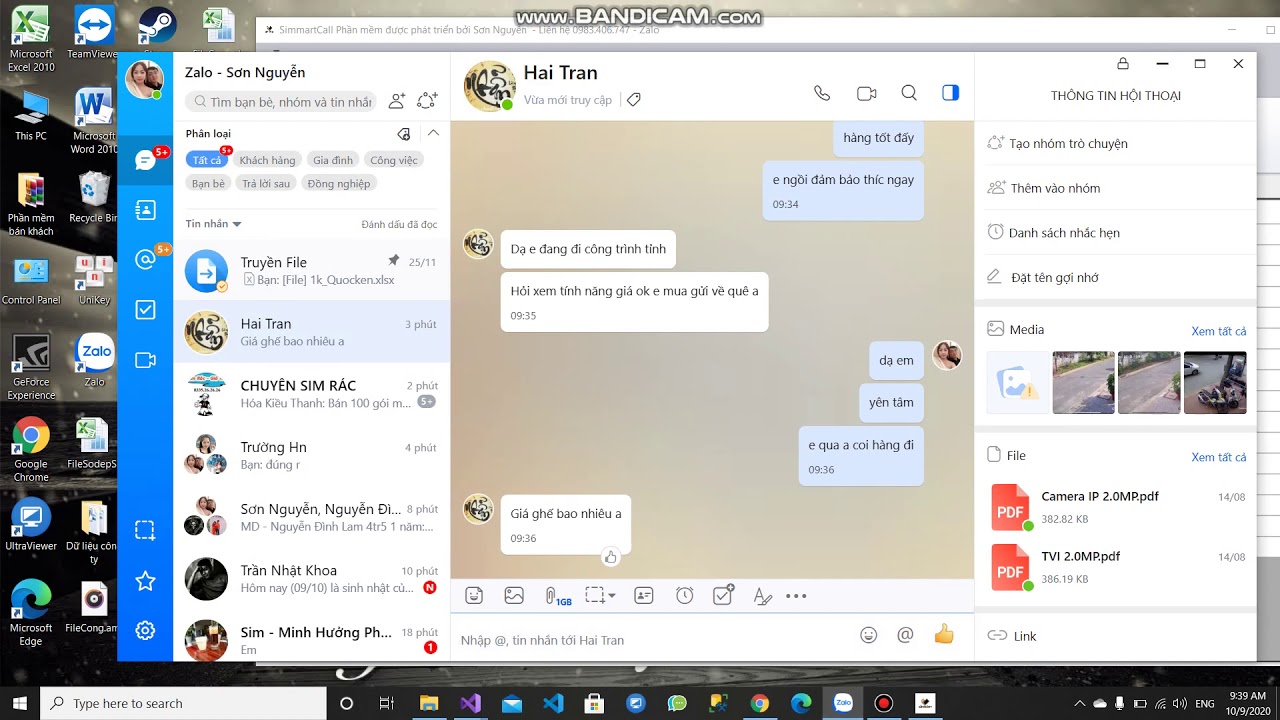Open the Contacts tab in Zalo sidebar

145,210
